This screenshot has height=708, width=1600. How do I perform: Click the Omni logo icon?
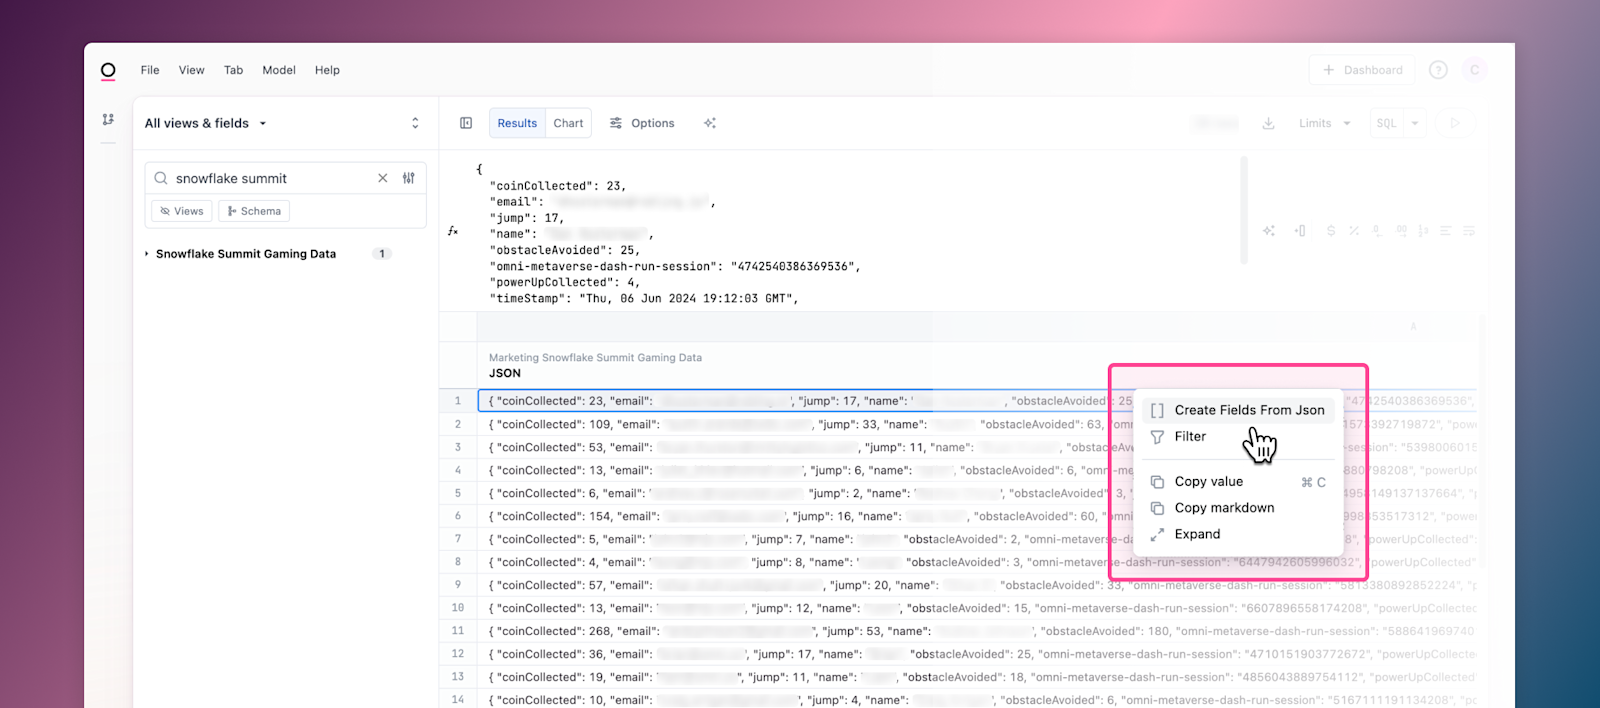coord(108,70)
